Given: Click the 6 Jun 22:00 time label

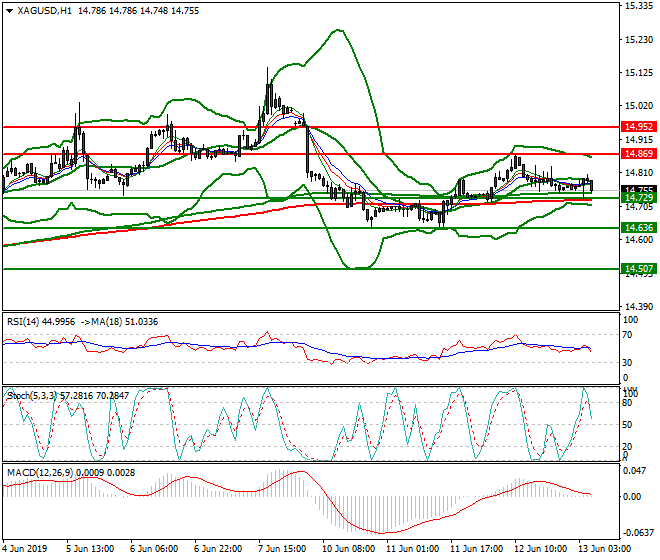Looking at the screenshot, I should (218, 549).
